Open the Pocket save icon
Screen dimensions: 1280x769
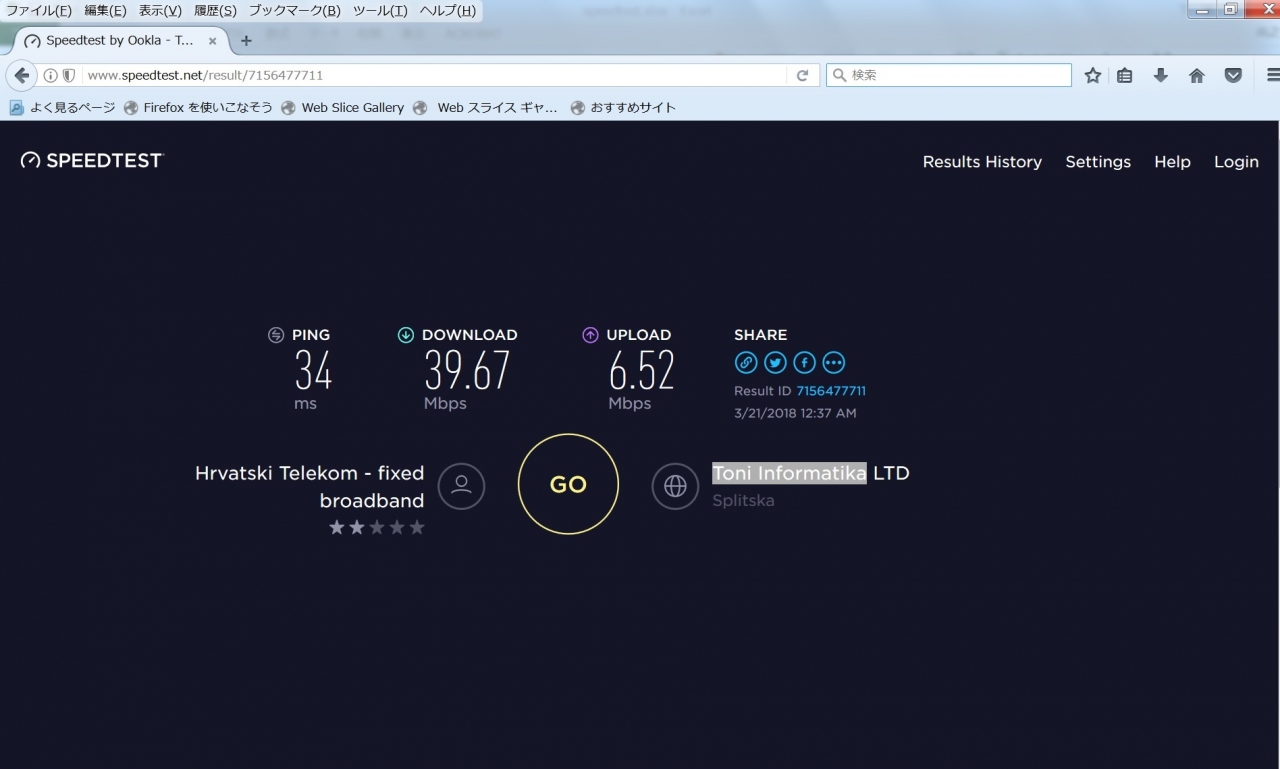tap(1233, 75)
